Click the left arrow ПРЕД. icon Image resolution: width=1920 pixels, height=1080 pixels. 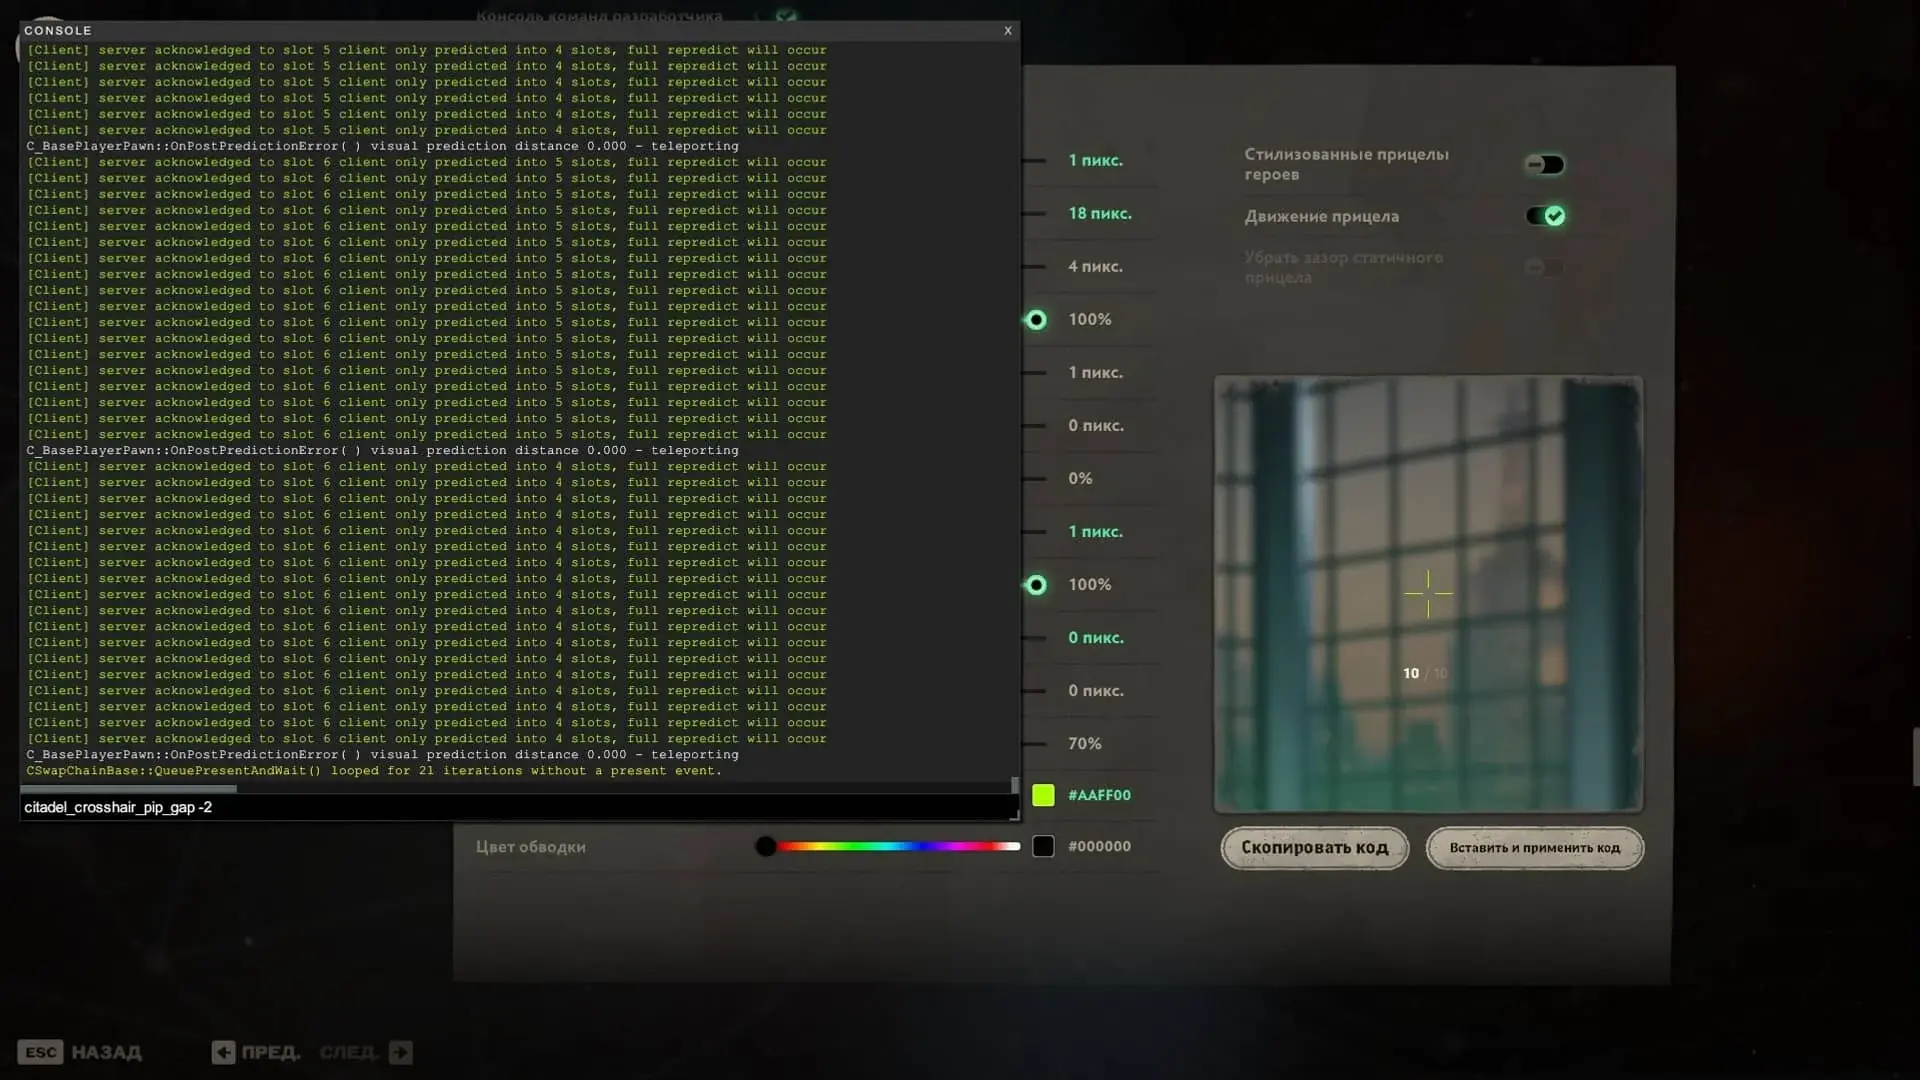click(x=223, y=1052)
